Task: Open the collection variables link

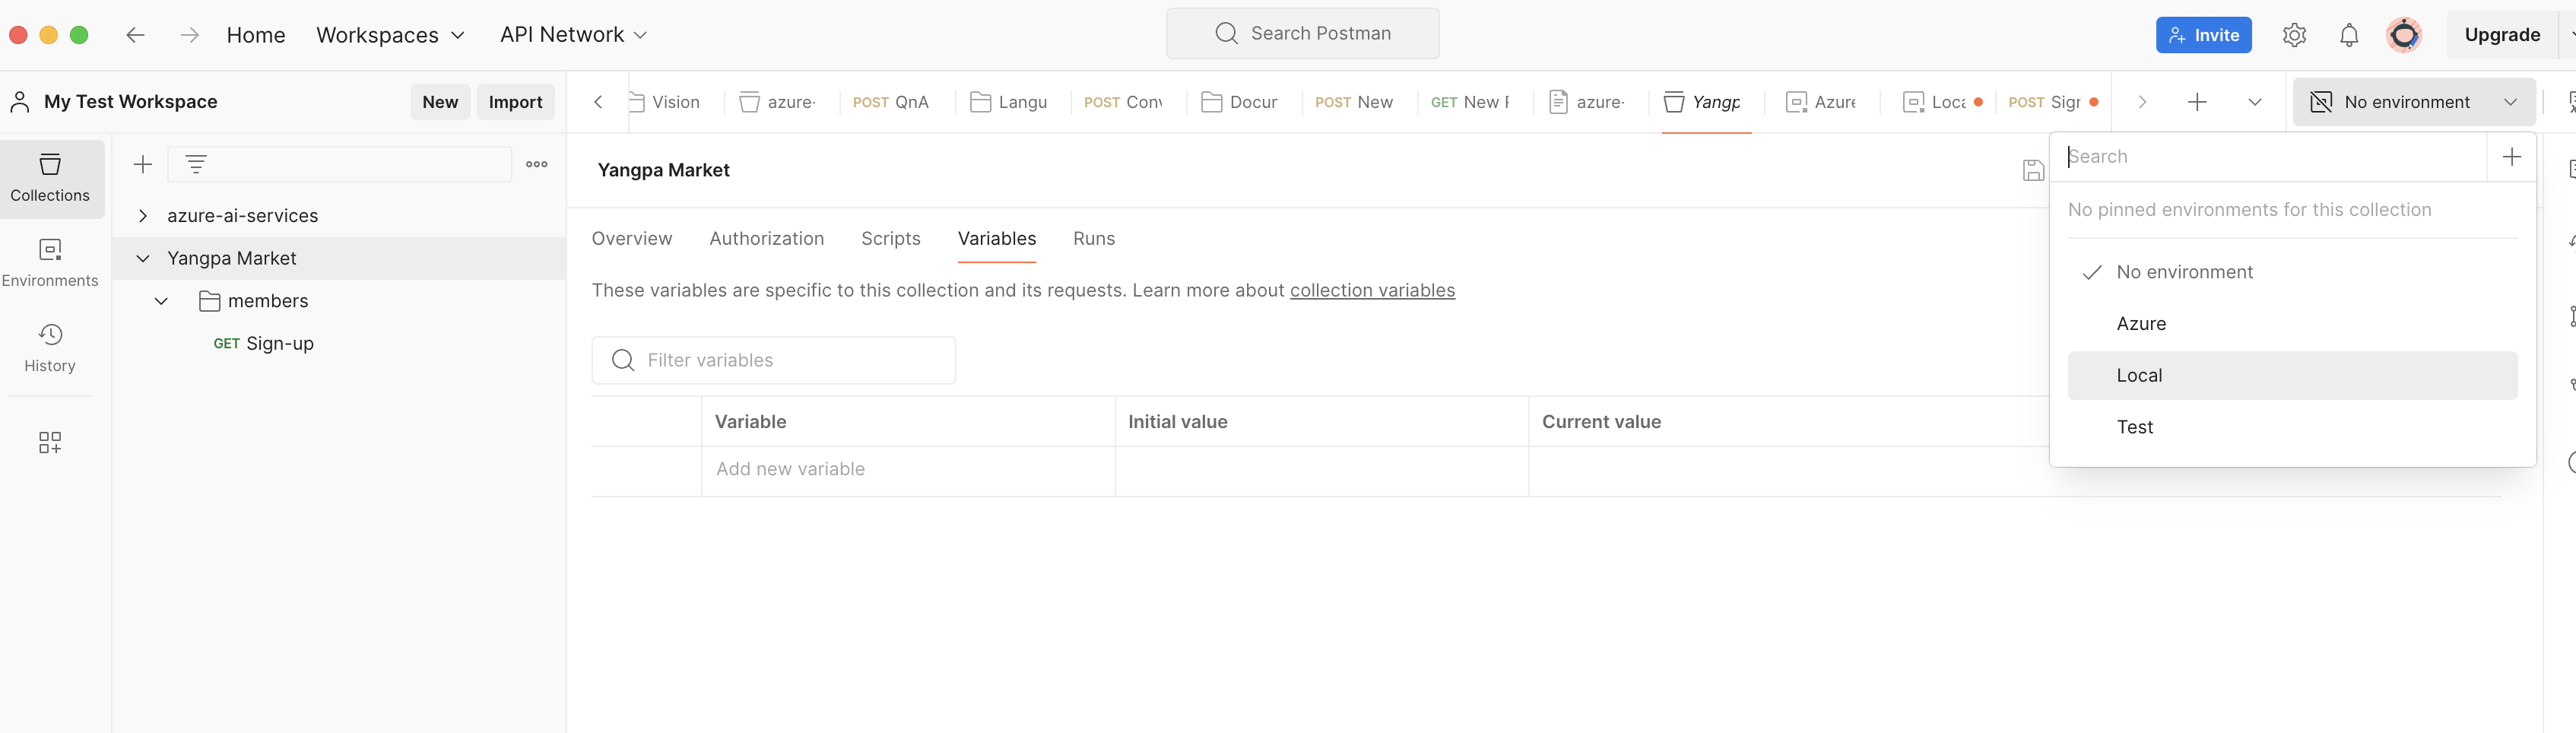Action: 1372,291
